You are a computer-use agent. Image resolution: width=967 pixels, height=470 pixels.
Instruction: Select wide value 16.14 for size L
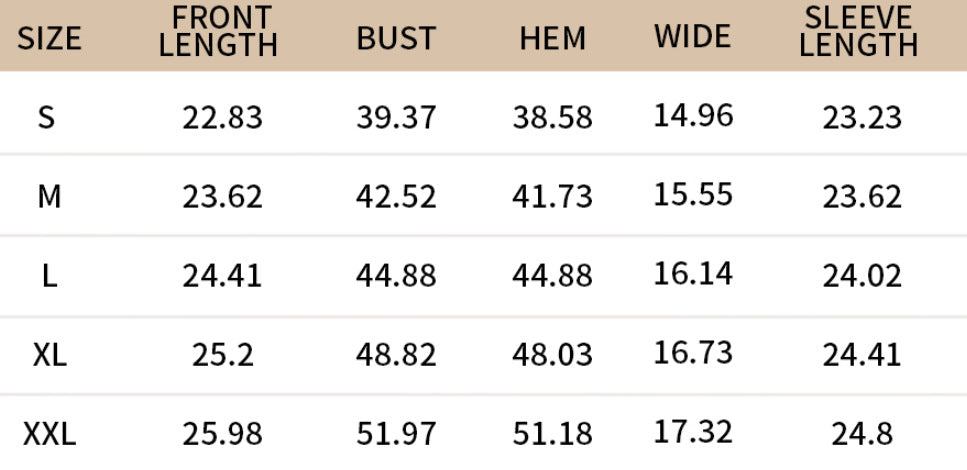click(x=693, y=274)
